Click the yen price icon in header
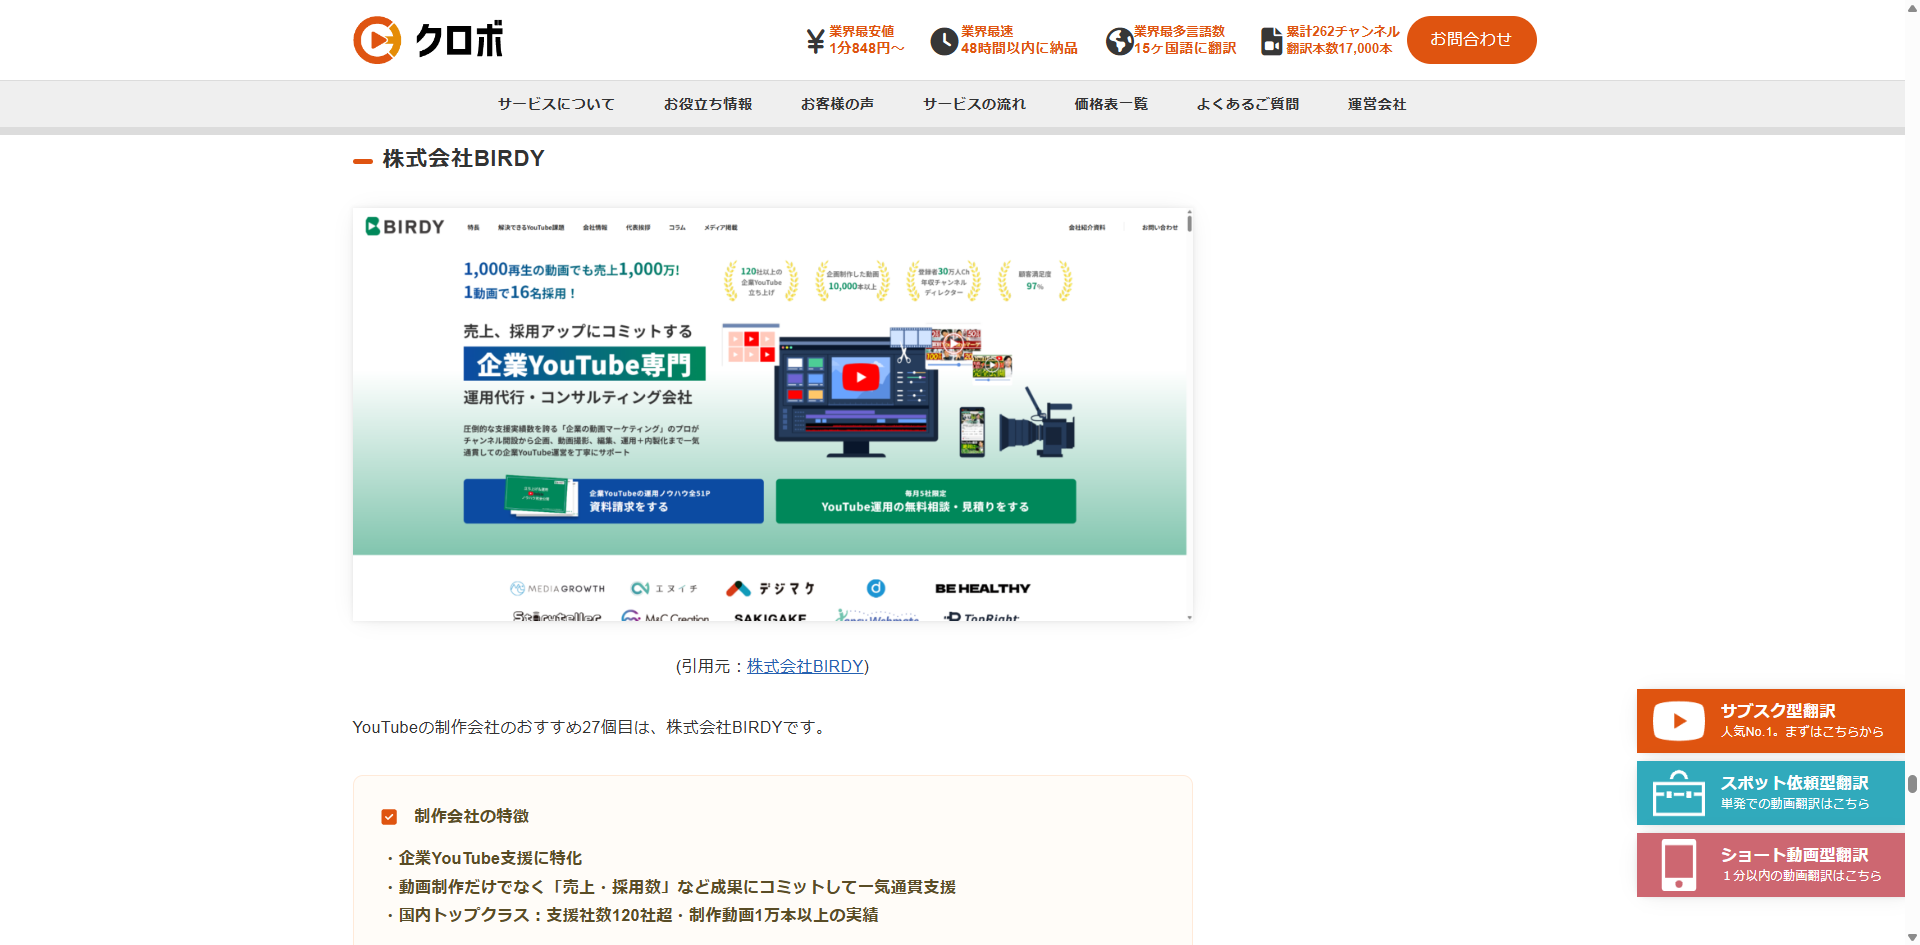The image size is (1920, 945). click(815, 41)
